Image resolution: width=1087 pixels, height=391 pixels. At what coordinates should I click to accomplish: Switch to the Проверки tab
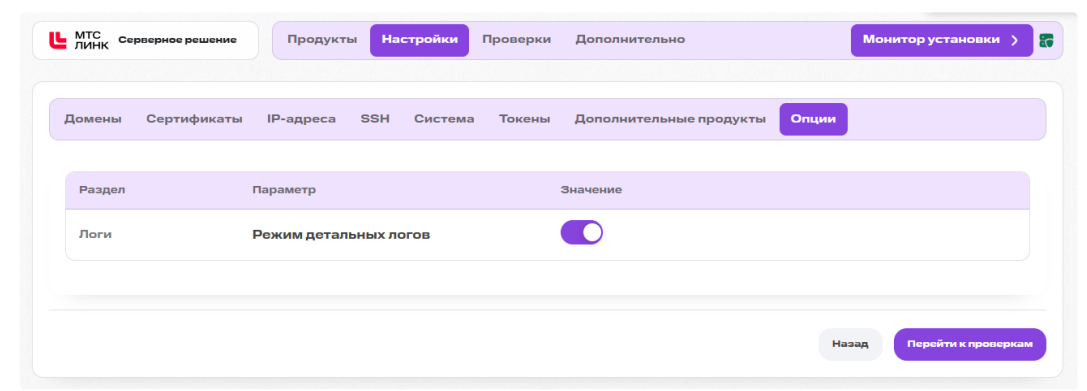(x=516, y=40)
